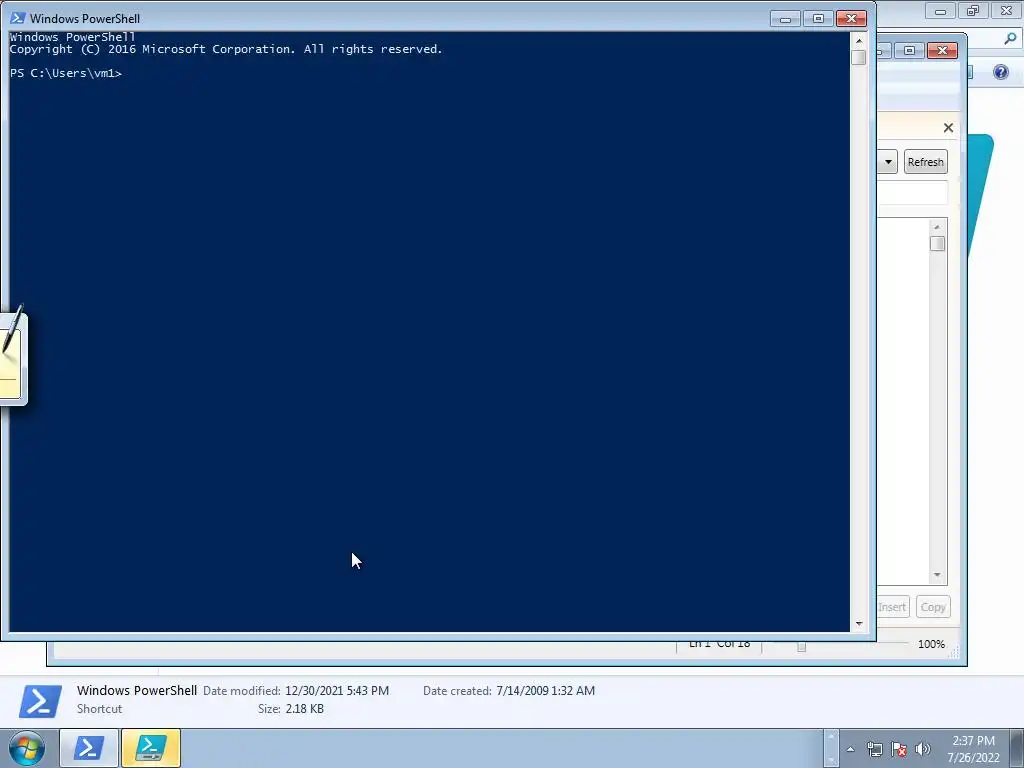The image size is (1024, 768).
Task: Click the 'Shortcut' type label
Action: [x=99, y=709]
